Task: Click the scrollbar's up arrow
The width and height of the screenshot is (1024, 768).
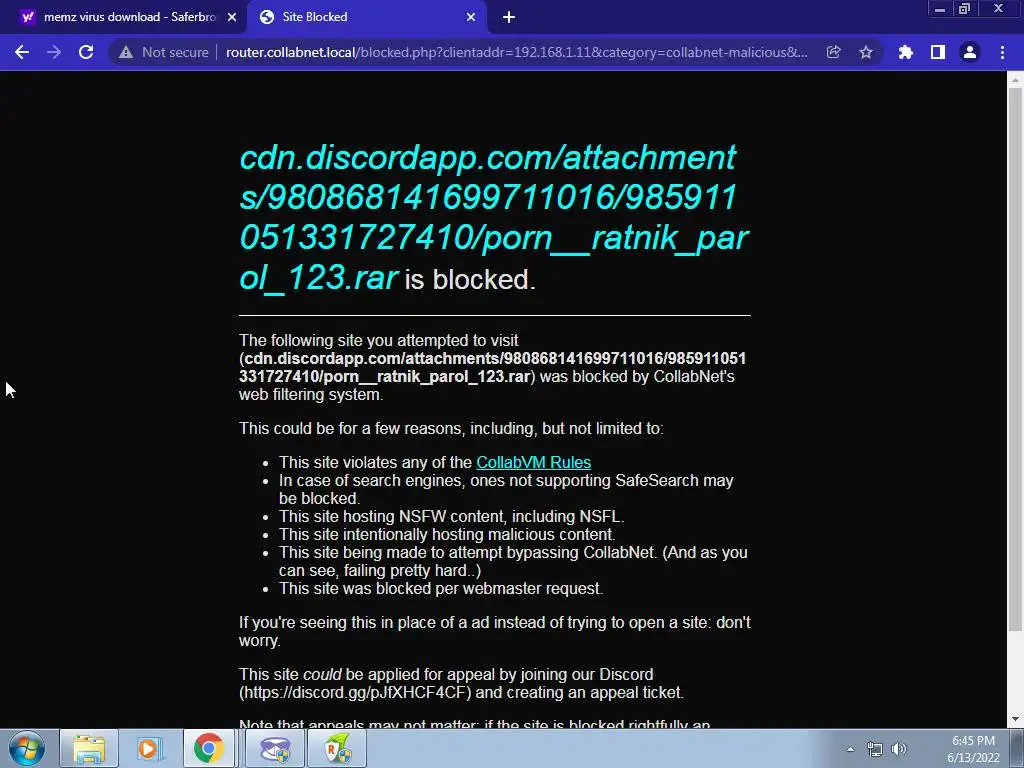Action: coord(1015,80)
